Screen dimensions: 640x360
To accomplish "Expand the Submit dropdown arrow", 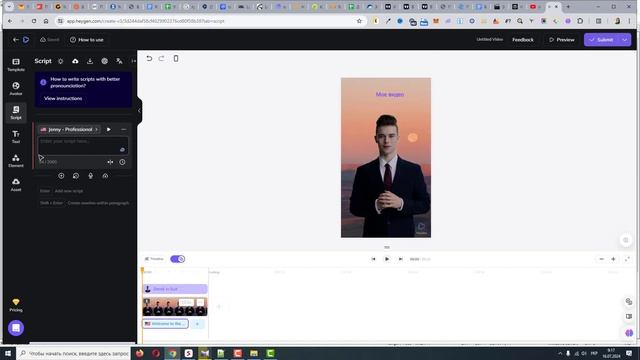I will click(x=625, y=40).
